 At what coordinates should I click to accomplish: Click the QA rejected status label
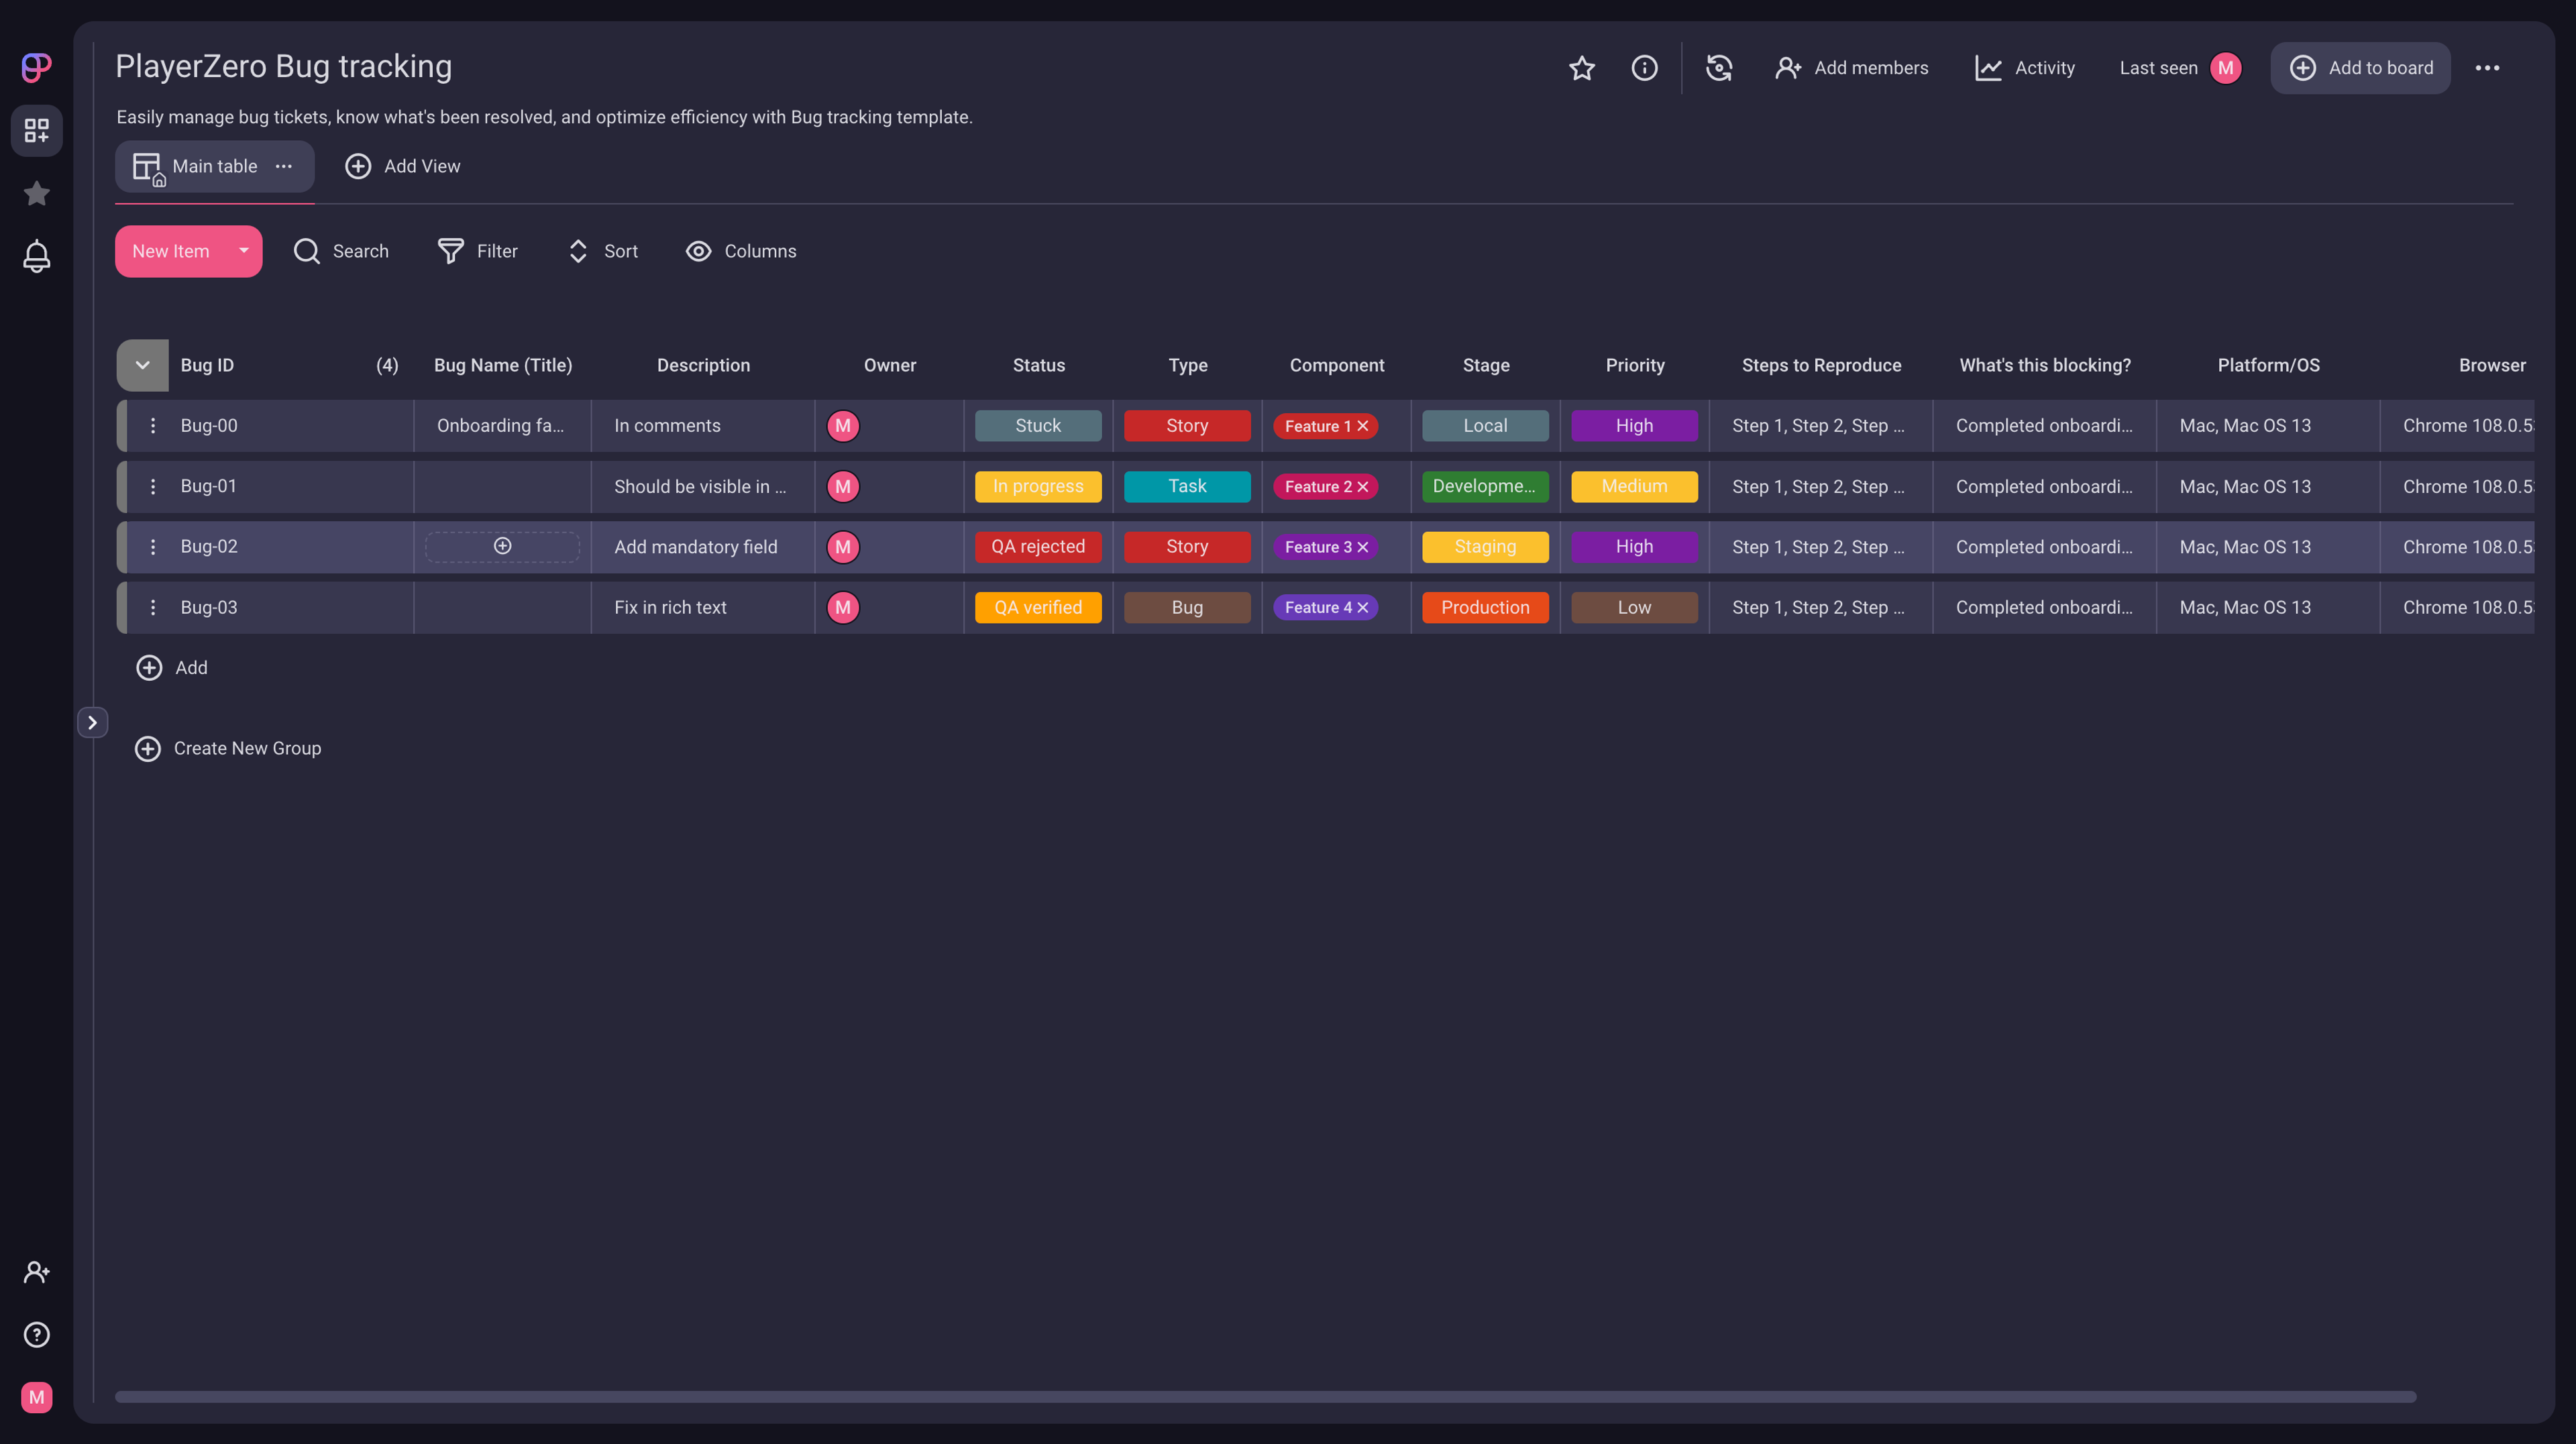click(x=1037, y=547)
